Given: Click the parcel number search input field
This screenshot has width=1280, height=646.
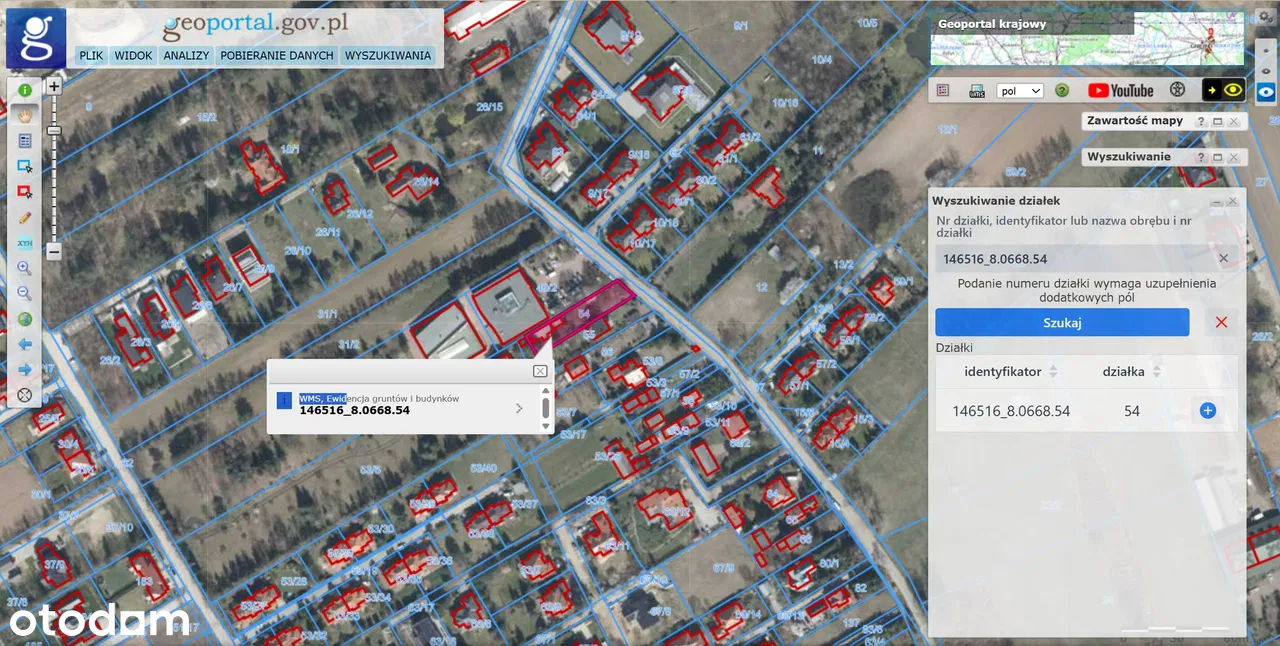Looking at the screenshot, I should (x=1075, y=259).
